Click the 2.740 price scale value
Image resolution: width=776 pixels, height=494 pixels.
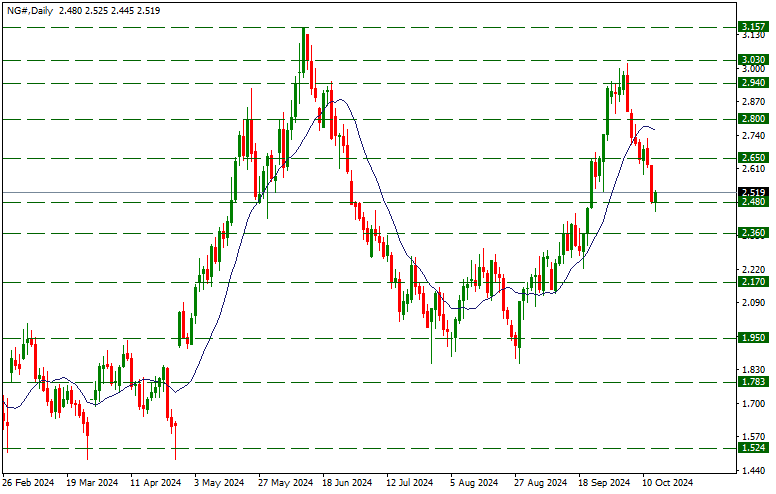(753, 136)
